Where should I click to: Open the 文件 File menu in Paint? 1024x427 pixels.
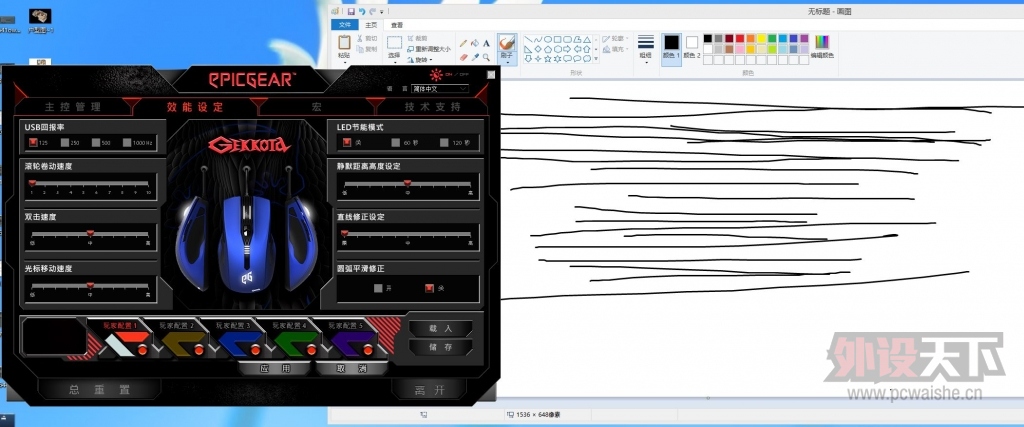[x=344, y=25]
